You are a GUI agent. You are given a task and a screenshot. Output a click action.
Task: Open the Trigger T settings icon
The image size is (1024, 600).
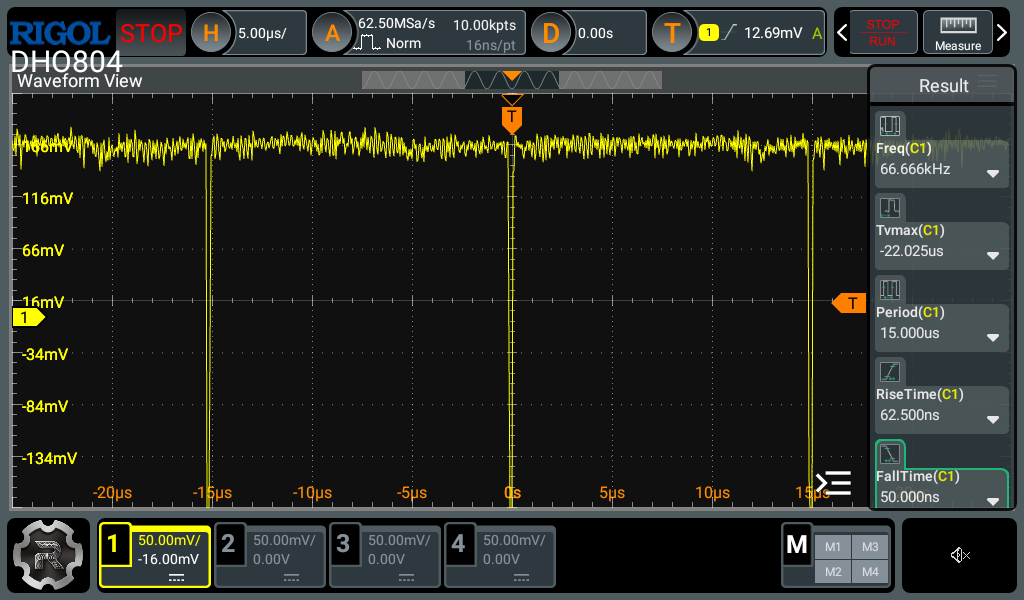click(672, 33)
